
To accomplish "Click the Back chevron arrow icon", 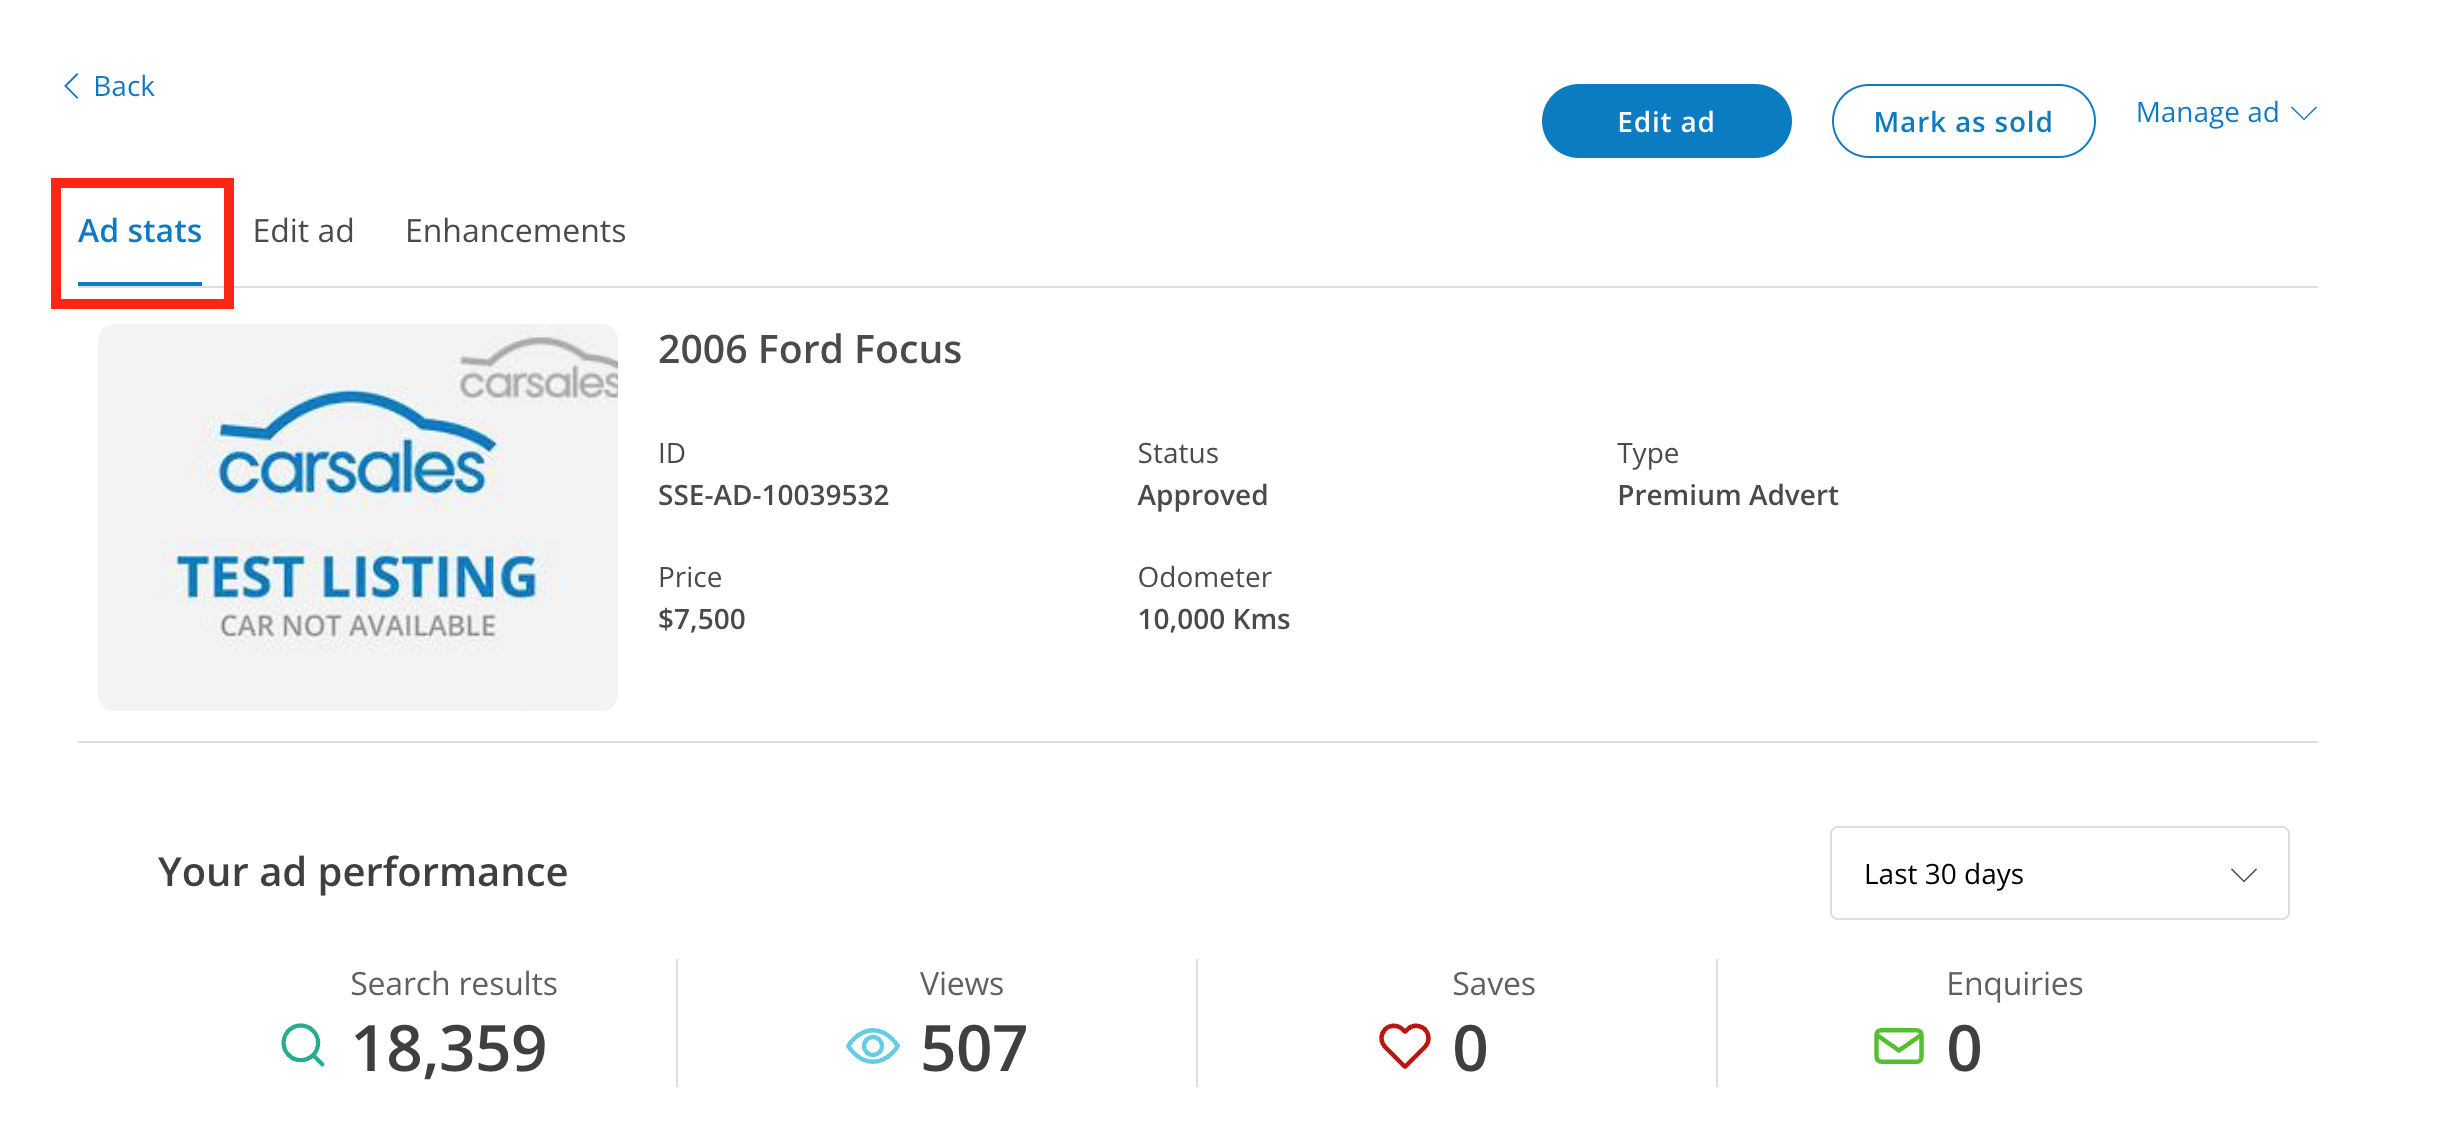I will click(x=71, y=86).
